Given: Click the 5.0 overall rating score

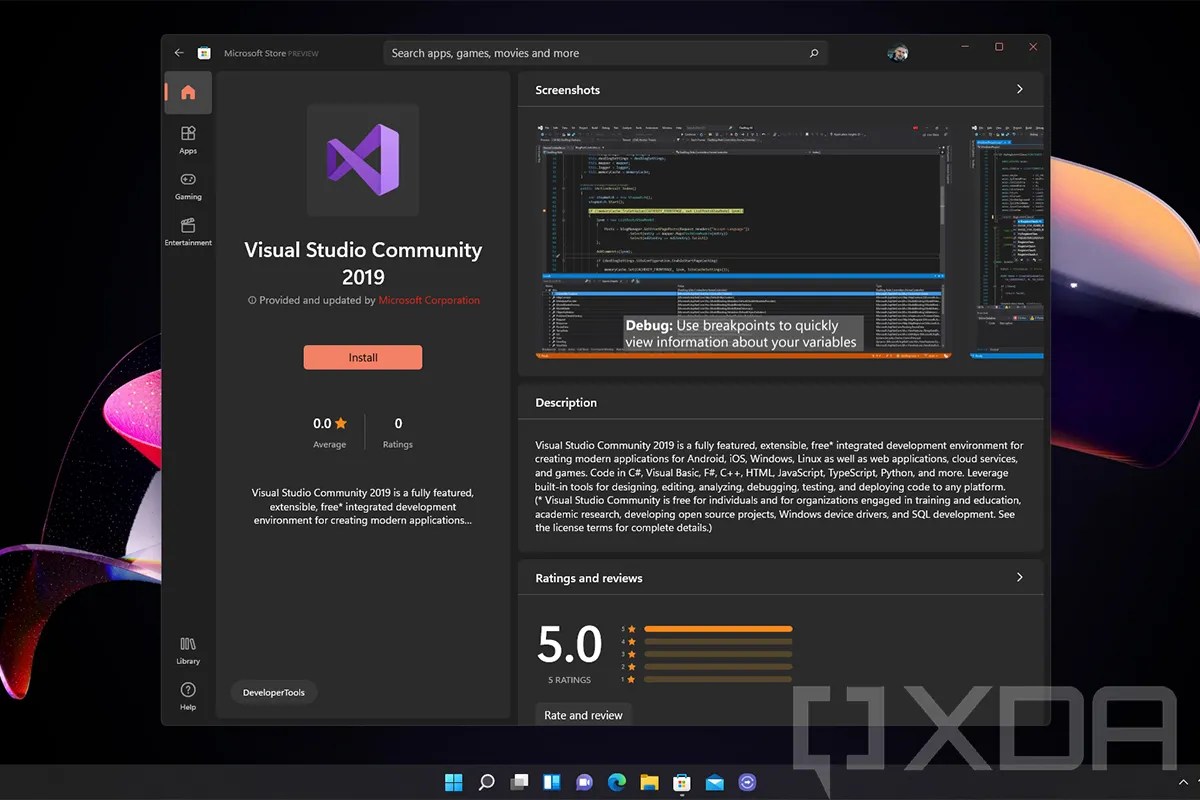Looking at the screenshot, I should pos(570,645).
